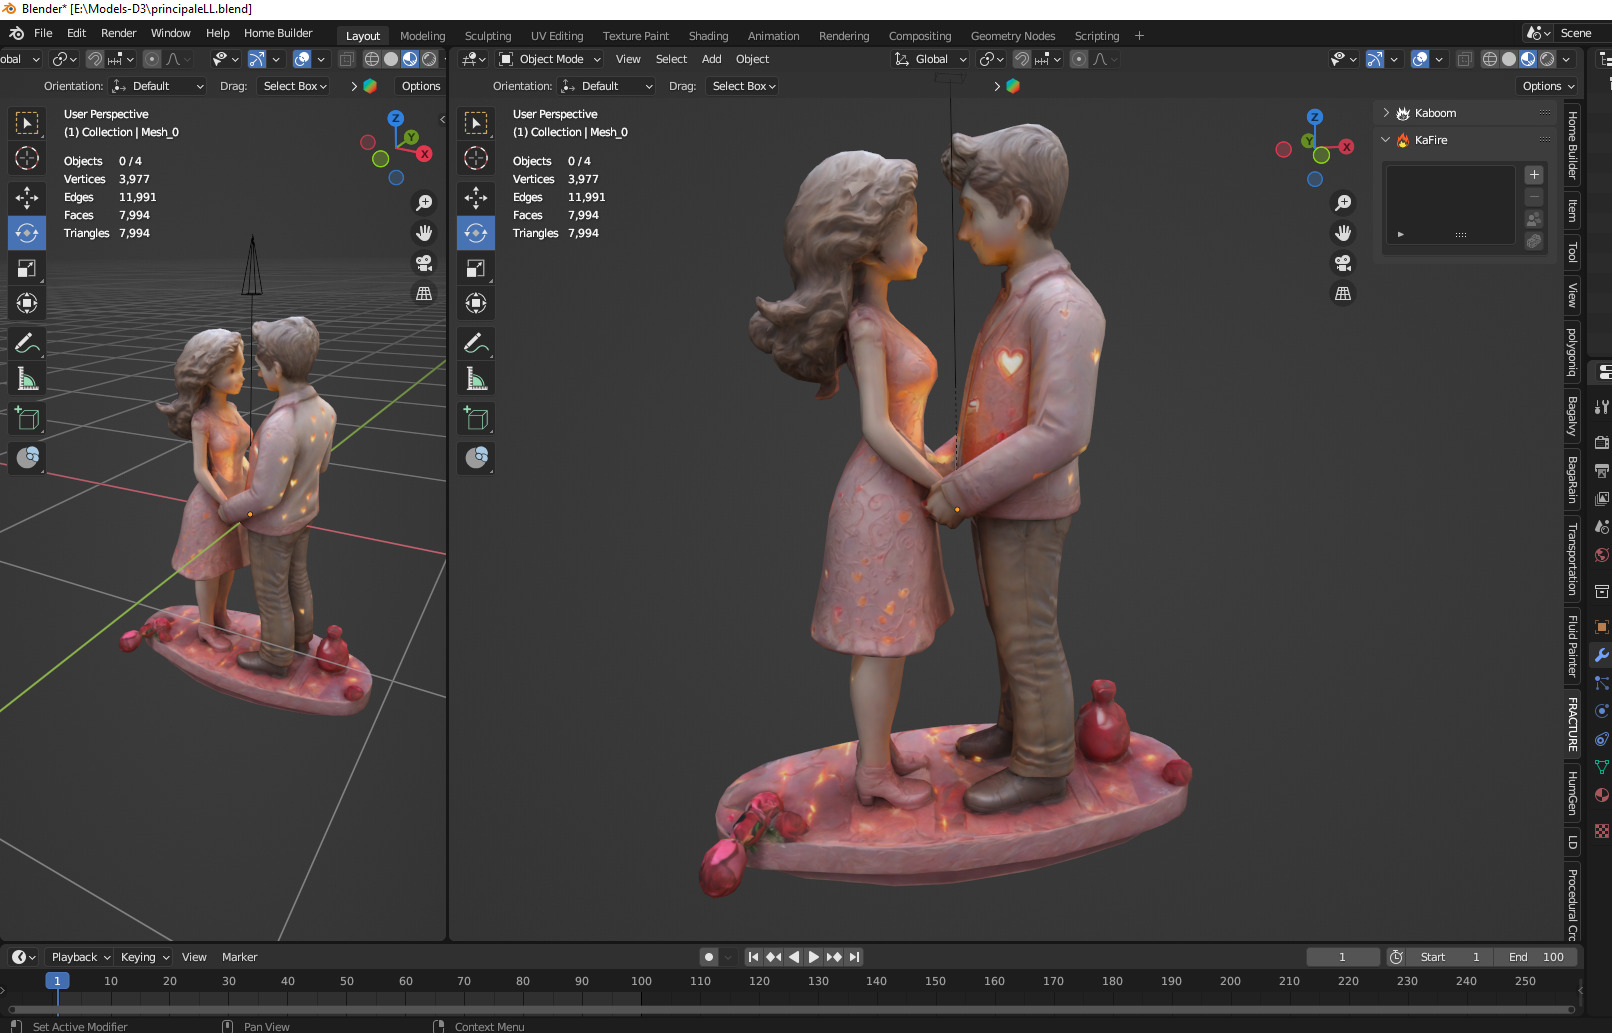Switch to the Sculpting workspace tab
Screen dimensions: 1612x1033
click(487, 36)
